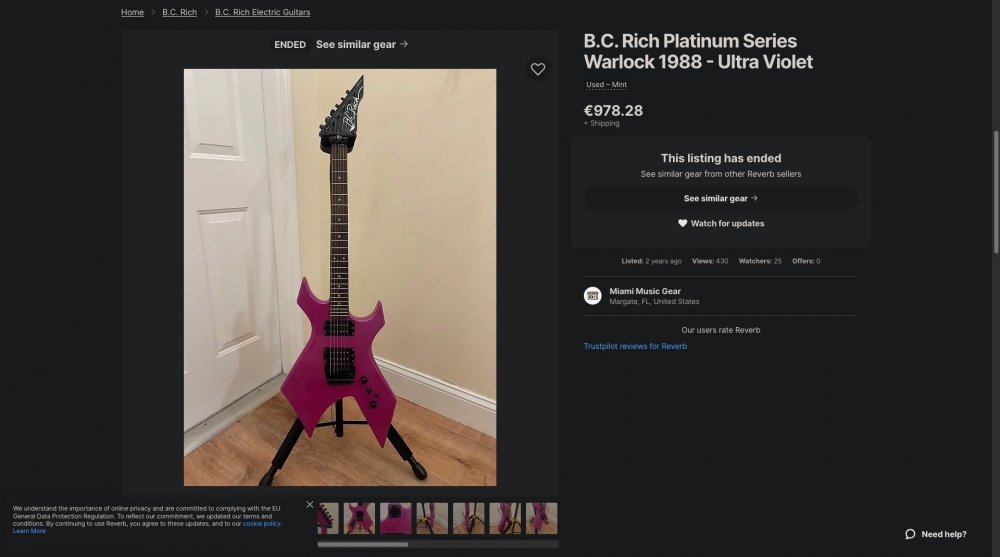Image resolution: width=1000 pixels, height=557 pixels.
Task: Click the thumbnail strip horizontal scrollbar
Action: coord(362,544)
